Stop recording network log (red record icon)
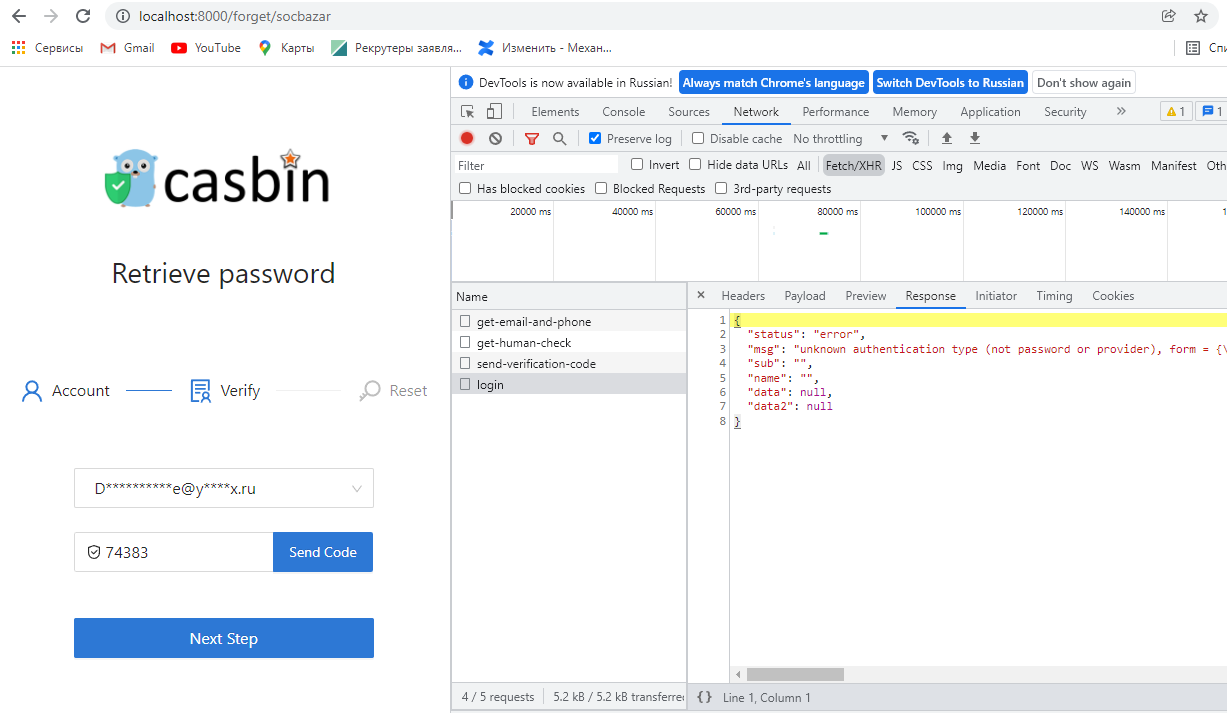This screenshot has height=713, width=1227. point(466,138)
